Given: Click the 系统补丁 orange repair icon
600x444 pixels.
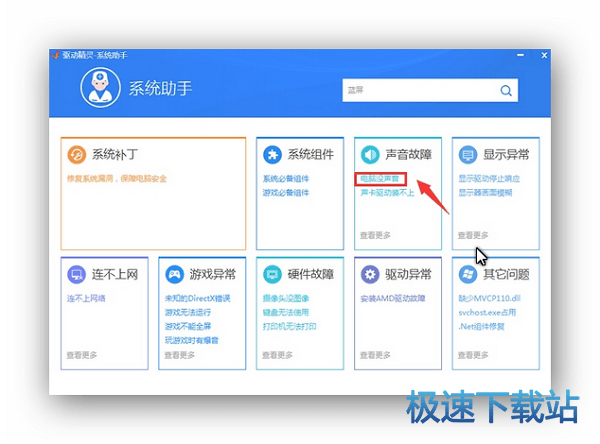Looking at the screenshot, I should (x=77, y=155).
